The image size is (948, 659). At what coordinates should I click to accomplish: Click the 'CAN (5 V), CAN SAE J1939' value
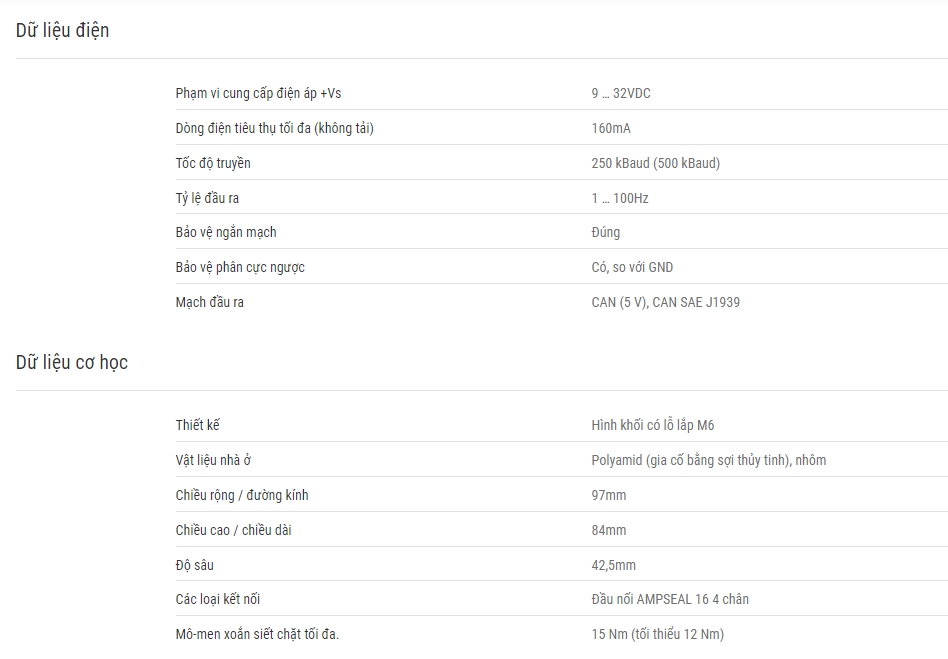pyautogui.click(x=665, y=302)
